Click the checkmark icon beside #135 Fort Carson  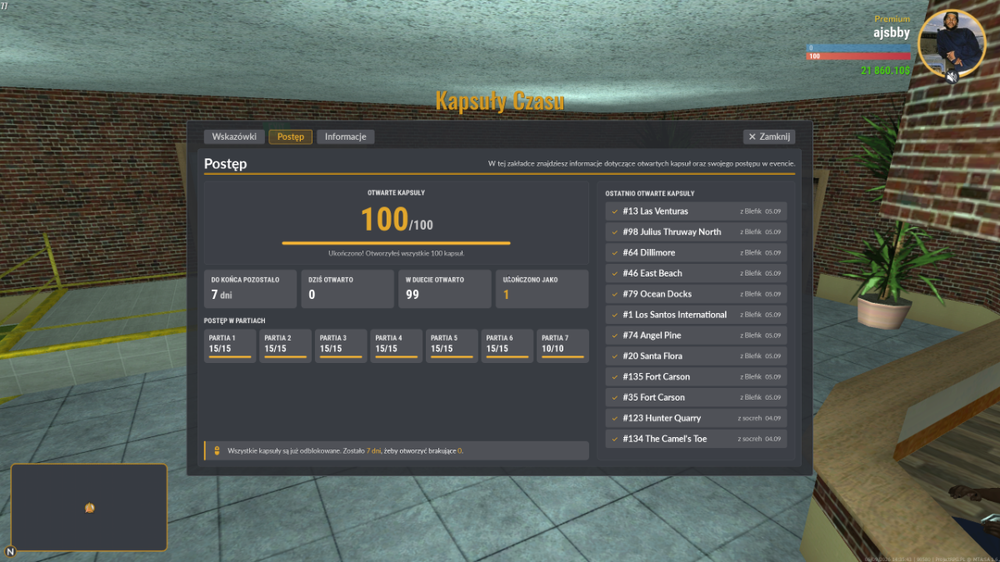coord(615,377)
